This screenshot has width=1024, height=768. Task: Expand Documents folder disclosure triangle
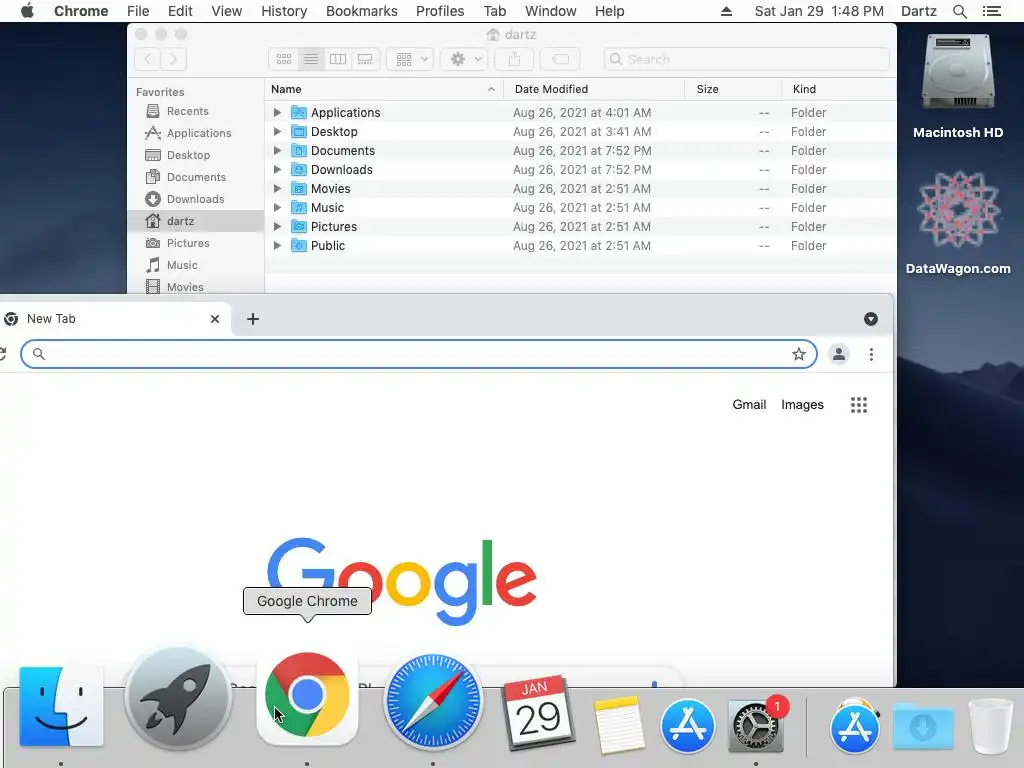[x=277, y=150]
